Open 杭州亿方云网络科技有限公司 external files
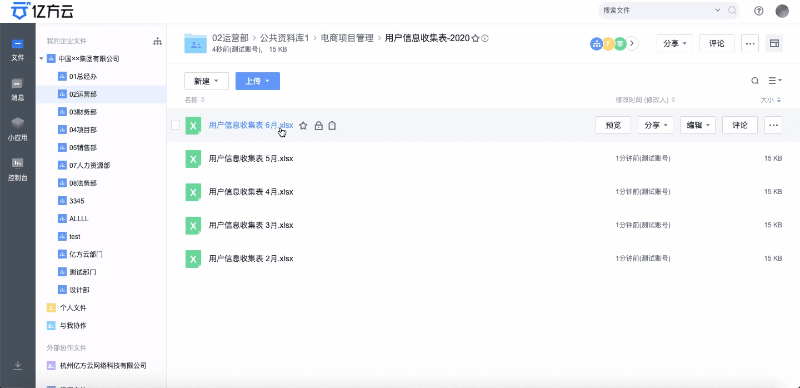Image resolution: width=800 pixels, height=388 pixels. (102, 366)
